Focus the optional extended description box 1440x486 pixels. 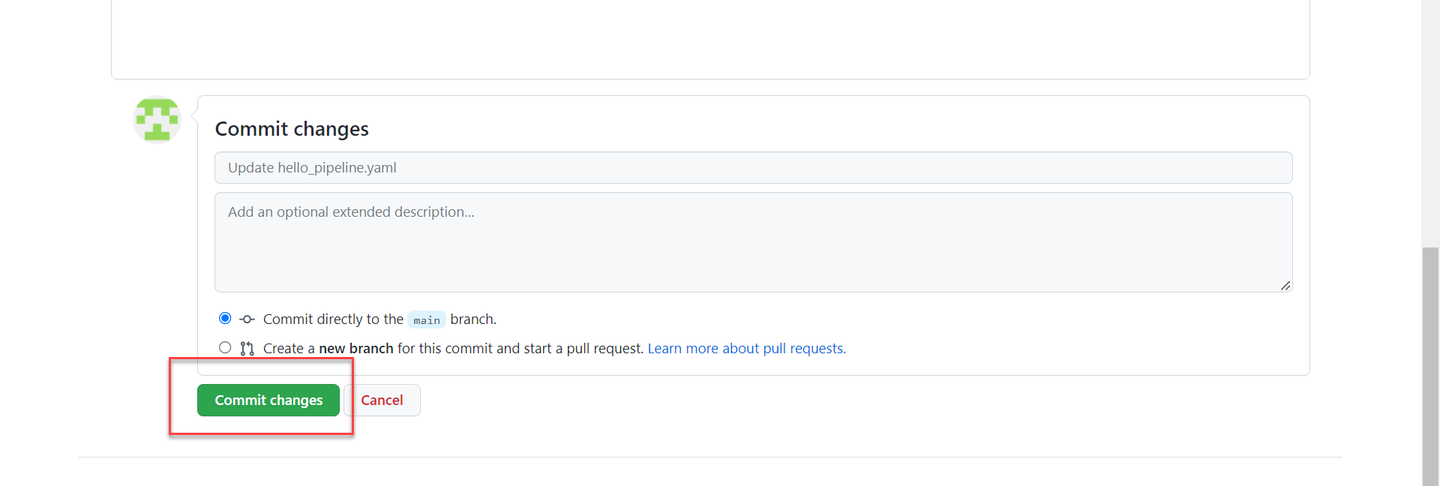click(753, 242)
